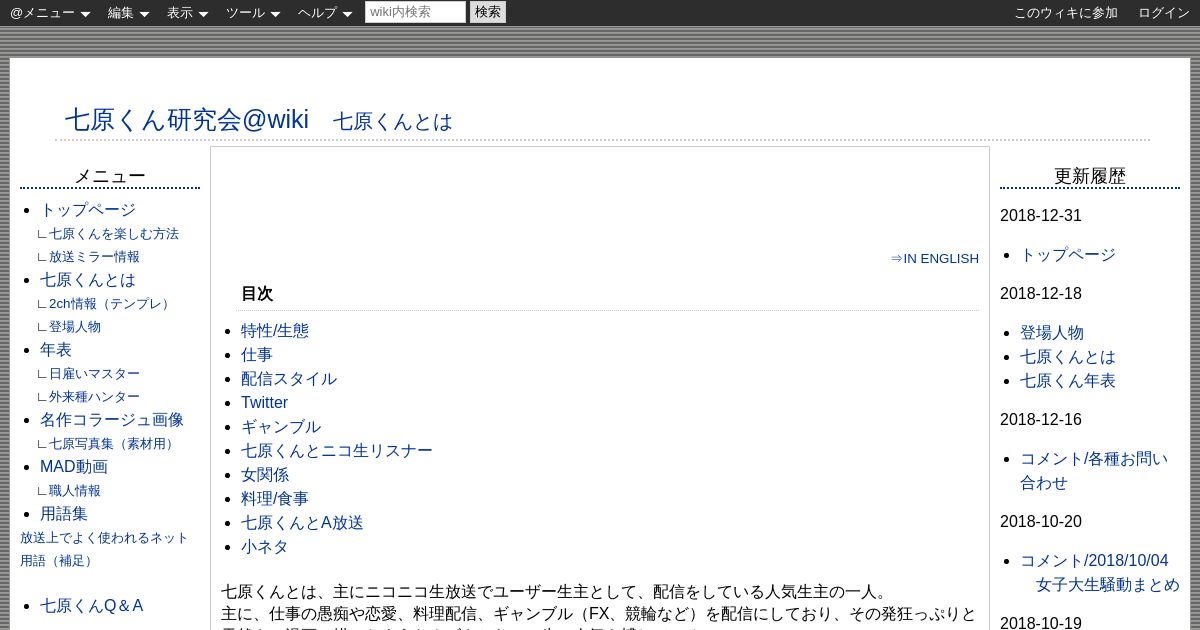Select the 2018-12-18 date text

pyautogui.click(x=1041, y=294)
